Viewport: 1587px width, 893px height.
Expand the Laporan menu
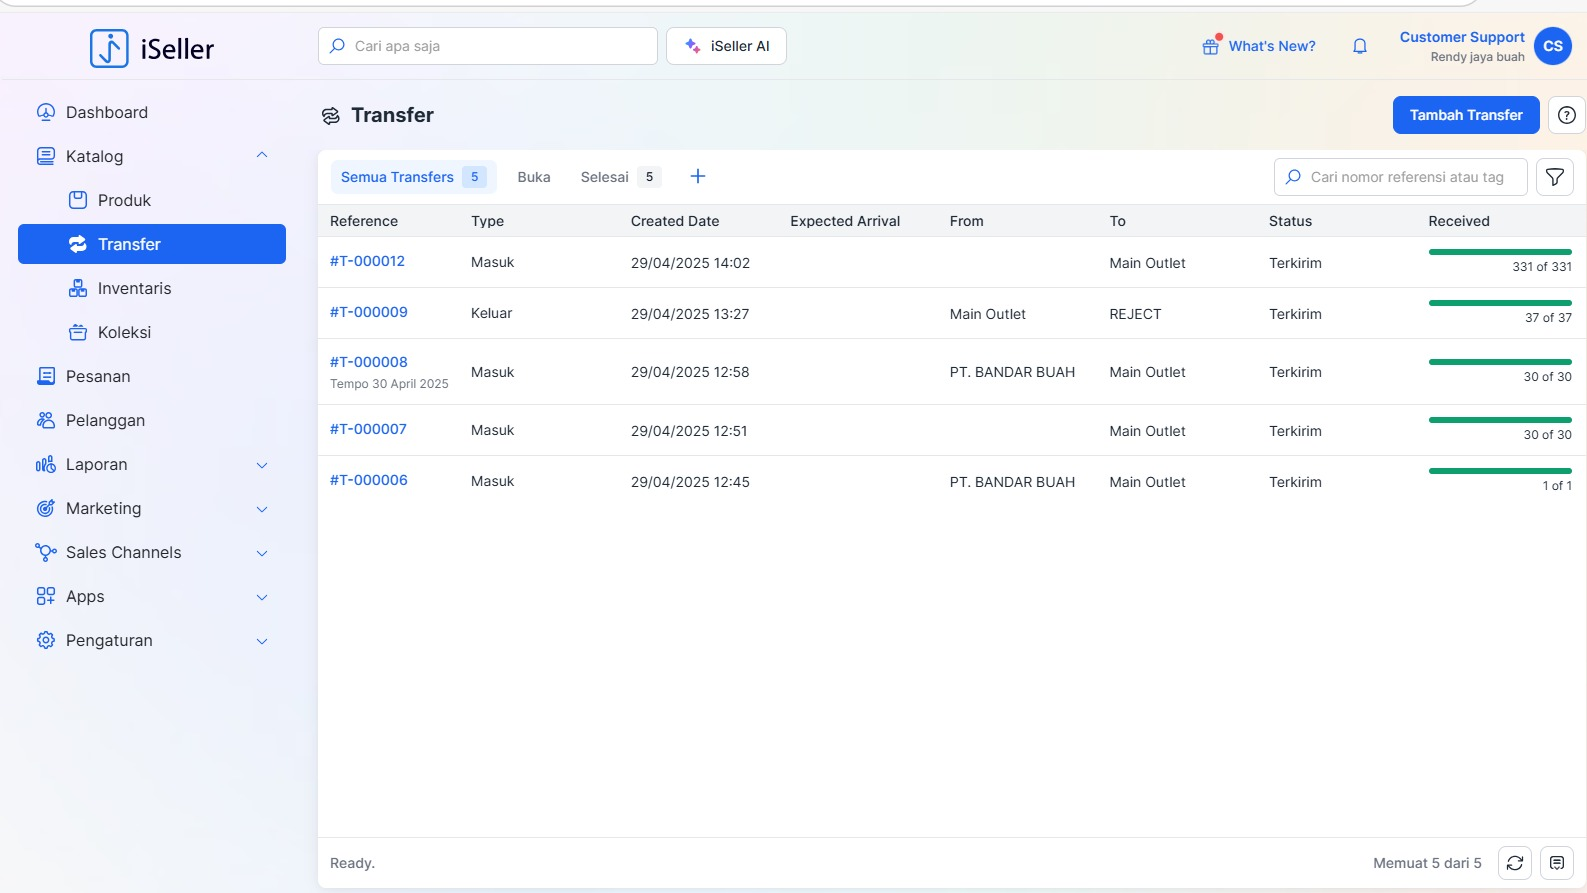coord(262,465)
